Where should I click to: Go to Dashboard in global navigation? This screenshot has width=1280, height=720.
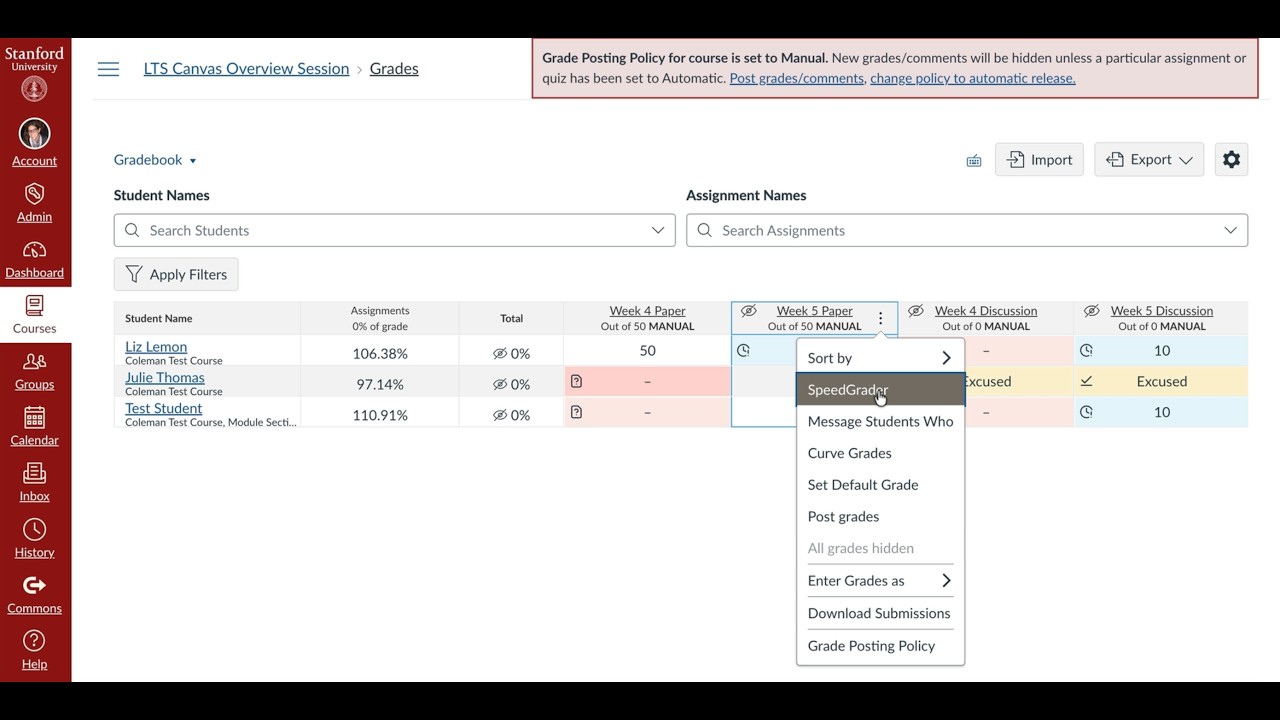point(34,259)
